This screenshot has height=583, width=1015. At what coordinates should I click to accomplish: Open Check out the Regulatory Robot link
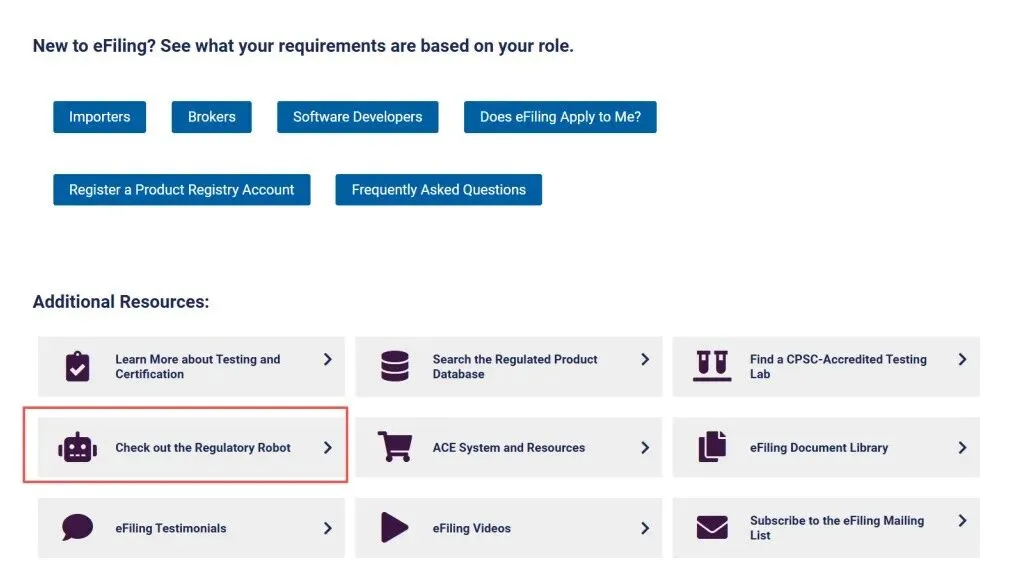click(x=203, y=448)
